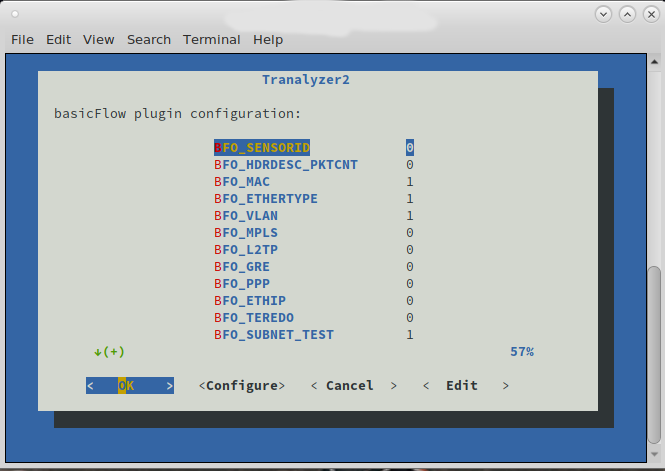This screenshot has height=471, width=665.
Task: Select the BFO_MPLS entry
Action: tap(246, 232)
